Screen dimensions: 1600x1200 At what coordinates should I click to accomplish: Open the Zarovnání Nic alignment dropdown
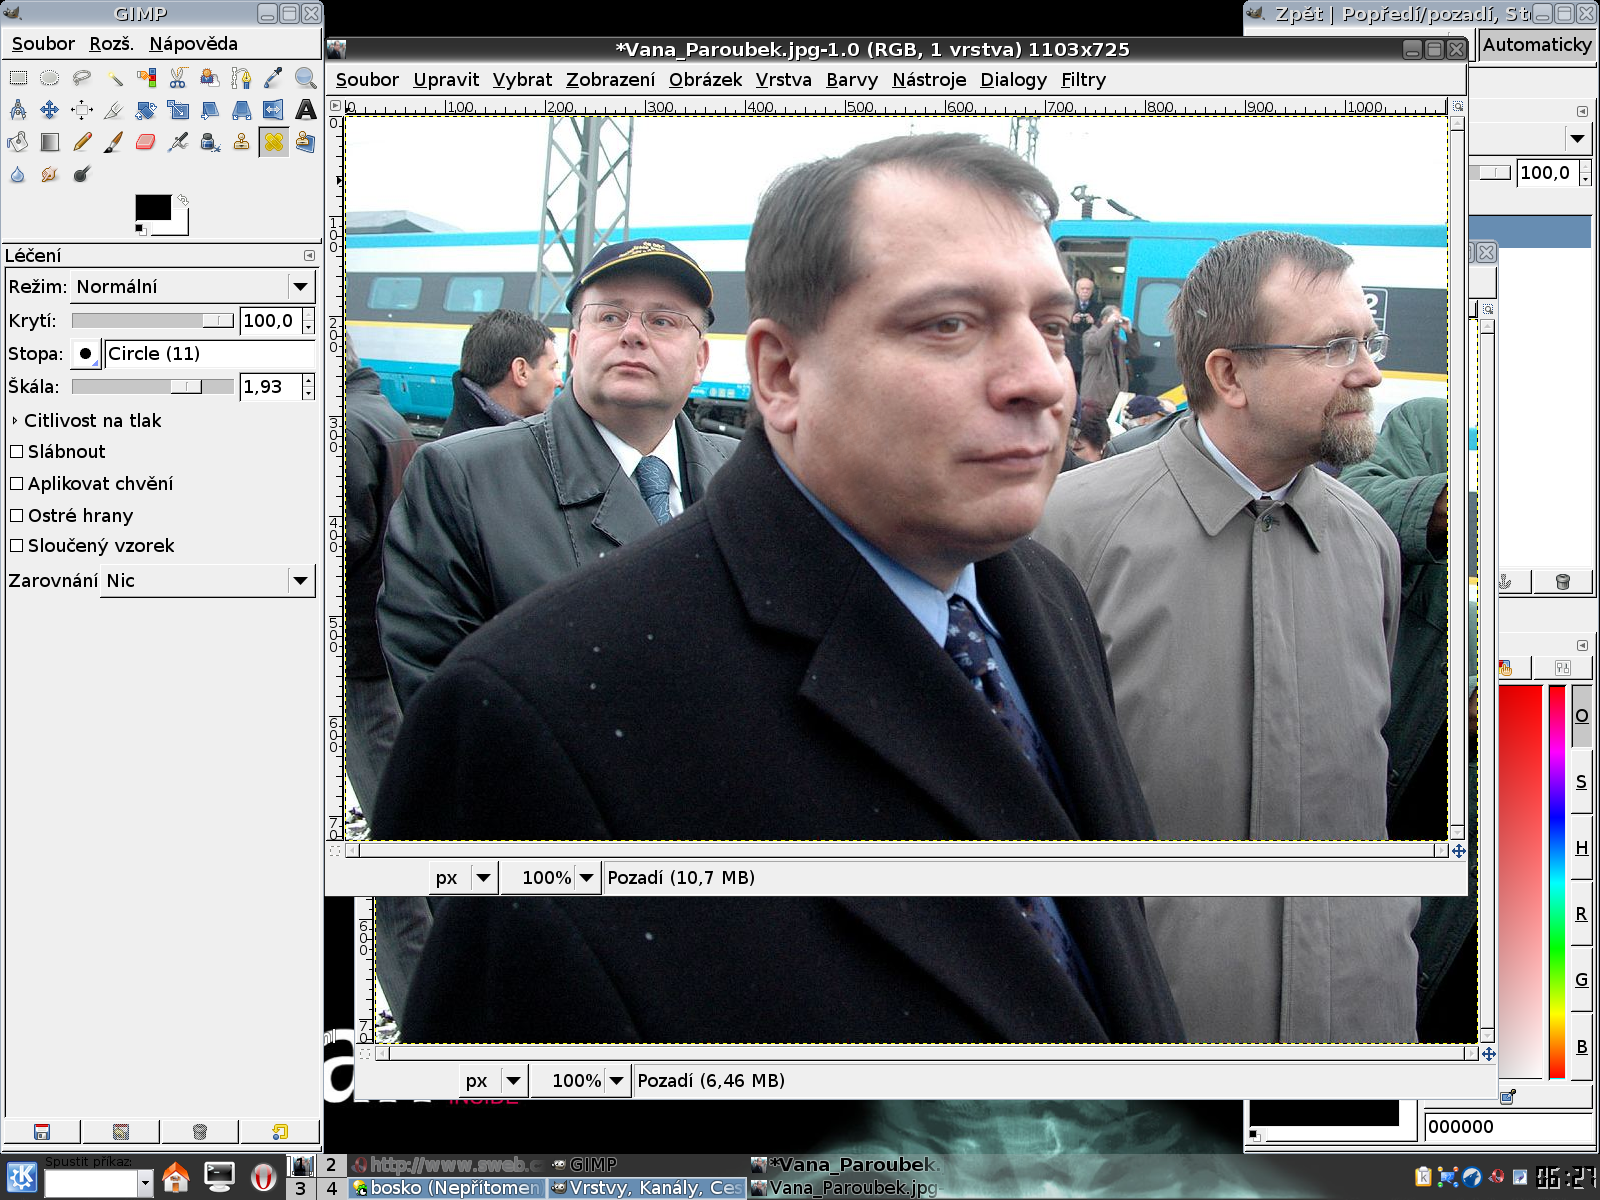pos(207,581)
